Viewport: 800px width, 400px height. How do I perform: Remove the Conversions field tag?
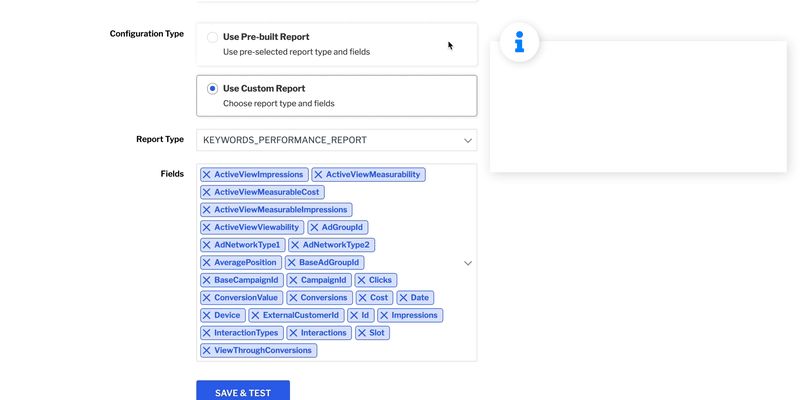(294, 298)
